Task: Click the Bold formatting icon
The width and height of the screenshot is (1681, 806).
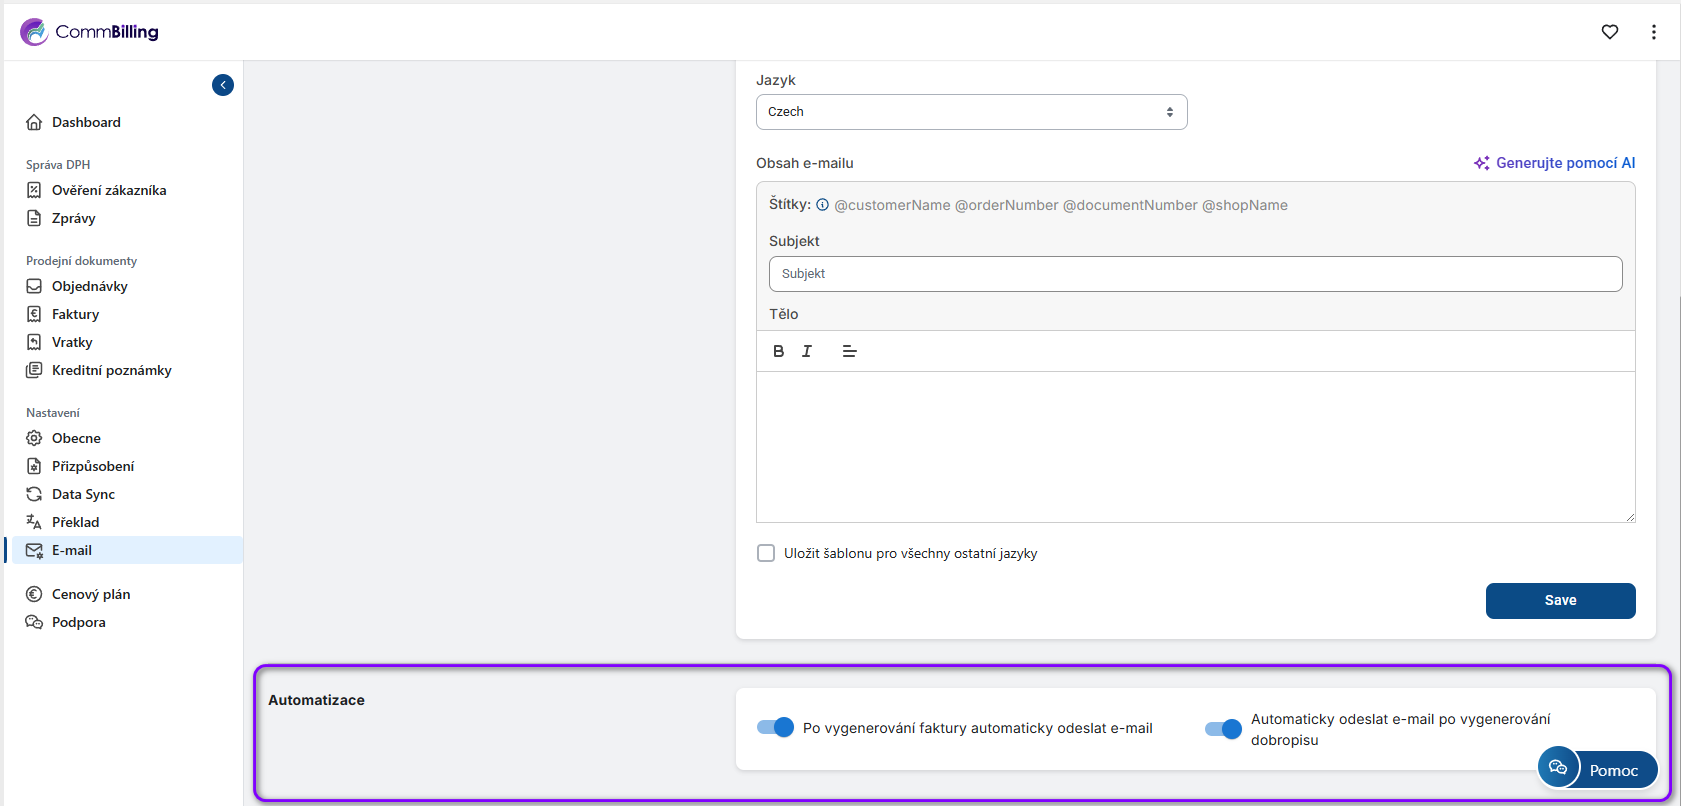Action: click(778, 351)
